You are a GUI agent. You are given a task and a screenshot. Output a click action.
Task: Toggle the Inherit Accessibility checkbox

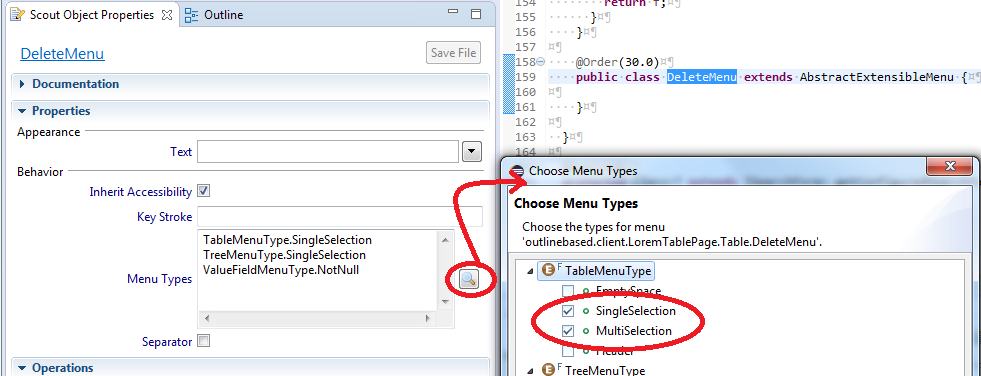pyautogui.click(x=203, y=191)
